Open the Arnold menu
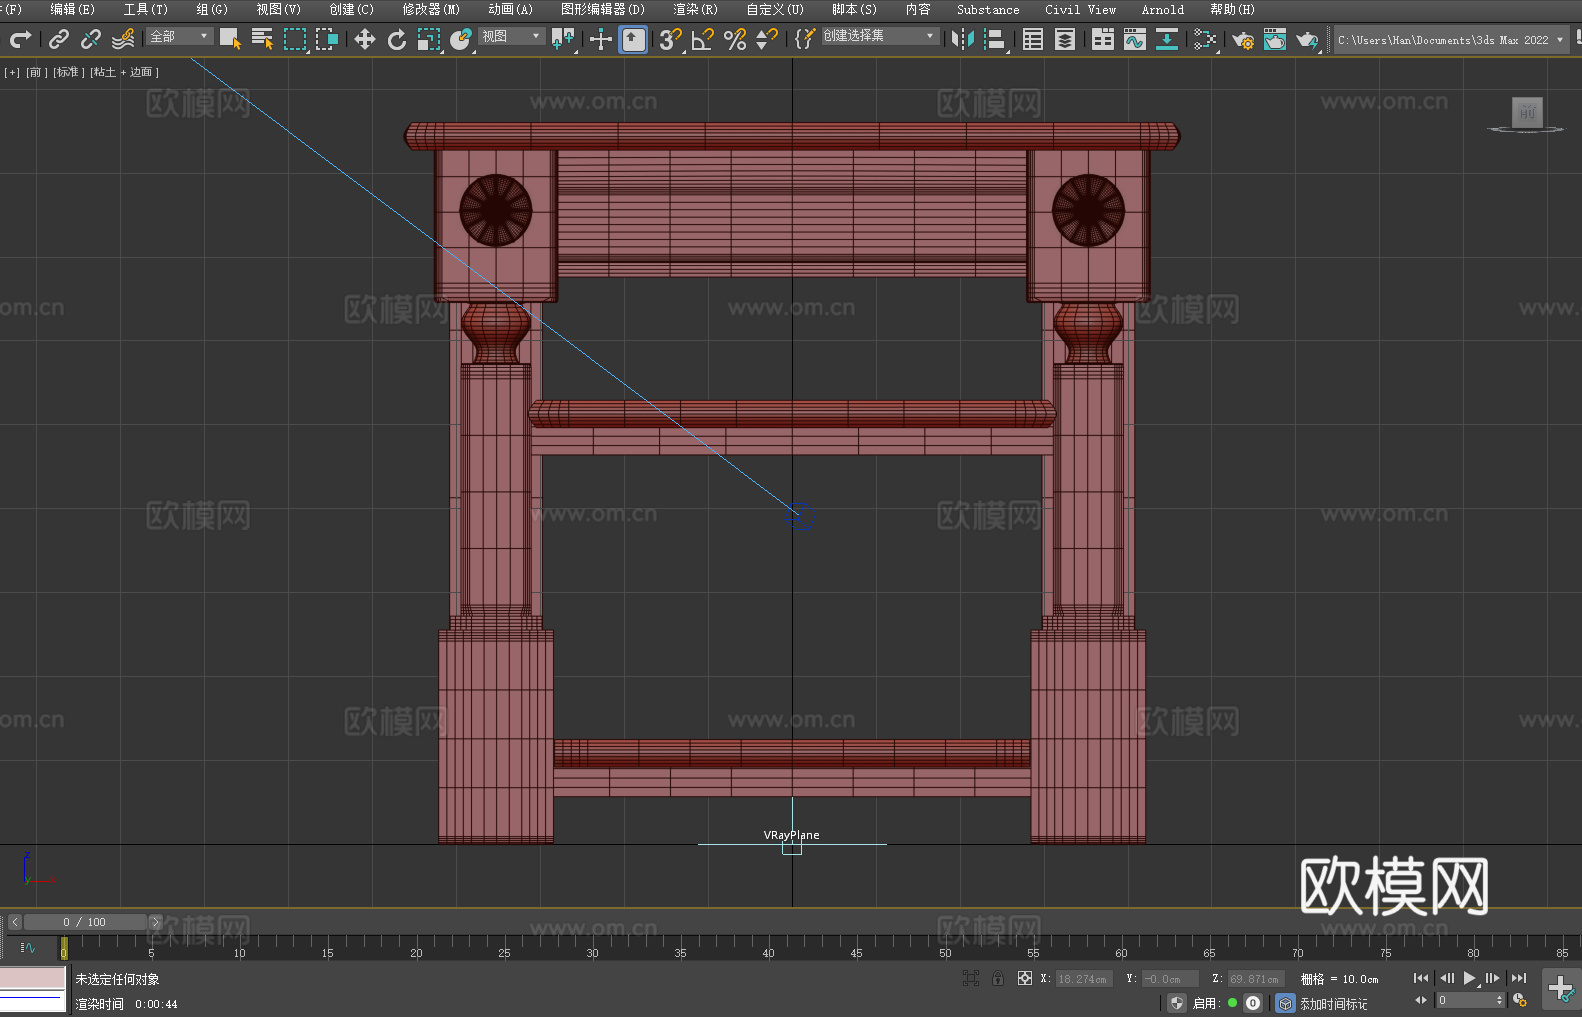Viewport: 1582px width, 1017px height. click(1162, 9)
